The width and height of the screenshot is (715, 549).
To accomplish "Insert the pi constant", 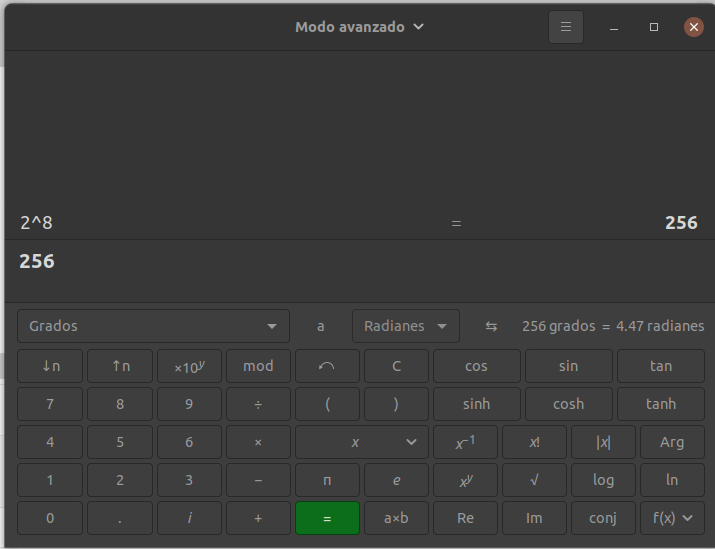I will [327, 480].
